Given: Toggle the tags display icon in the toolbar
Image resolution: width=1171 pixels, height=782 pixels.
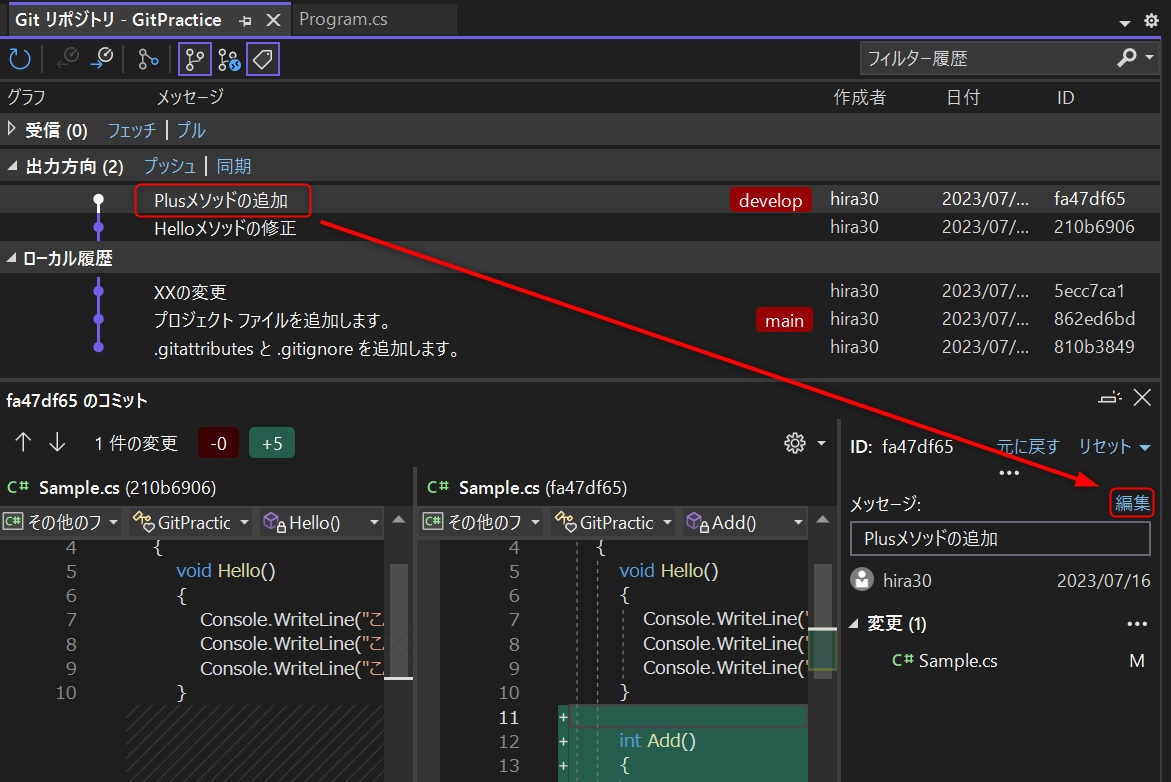Looking at the screenshot, I should click(x=261, y=59).
